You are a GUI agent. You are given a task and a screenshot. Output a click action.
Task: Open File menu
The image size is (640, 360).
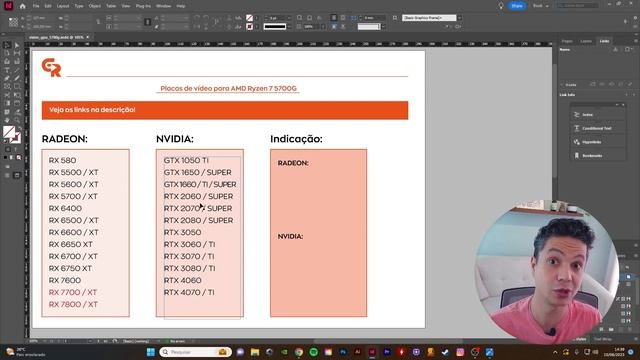[36, 6]
